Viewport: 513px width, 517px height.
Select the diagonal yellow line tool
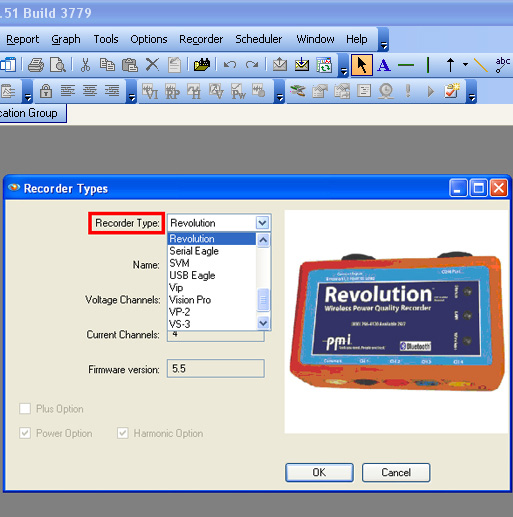click(x=481, y=65)
